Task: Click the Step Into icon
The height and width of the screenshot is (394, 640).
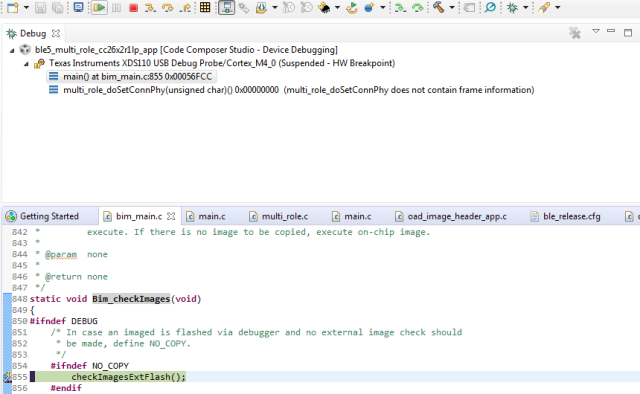Action: tap(150, 7)
